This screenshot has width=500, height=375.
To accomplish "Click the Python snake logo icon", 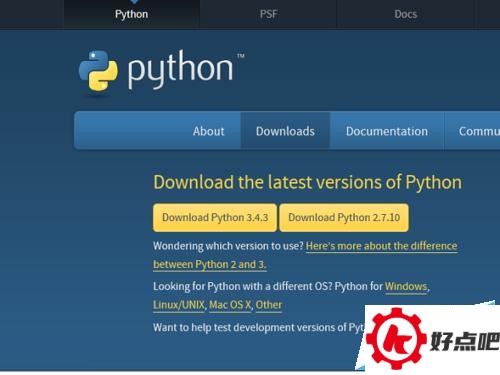I will (x=98, y=71).
